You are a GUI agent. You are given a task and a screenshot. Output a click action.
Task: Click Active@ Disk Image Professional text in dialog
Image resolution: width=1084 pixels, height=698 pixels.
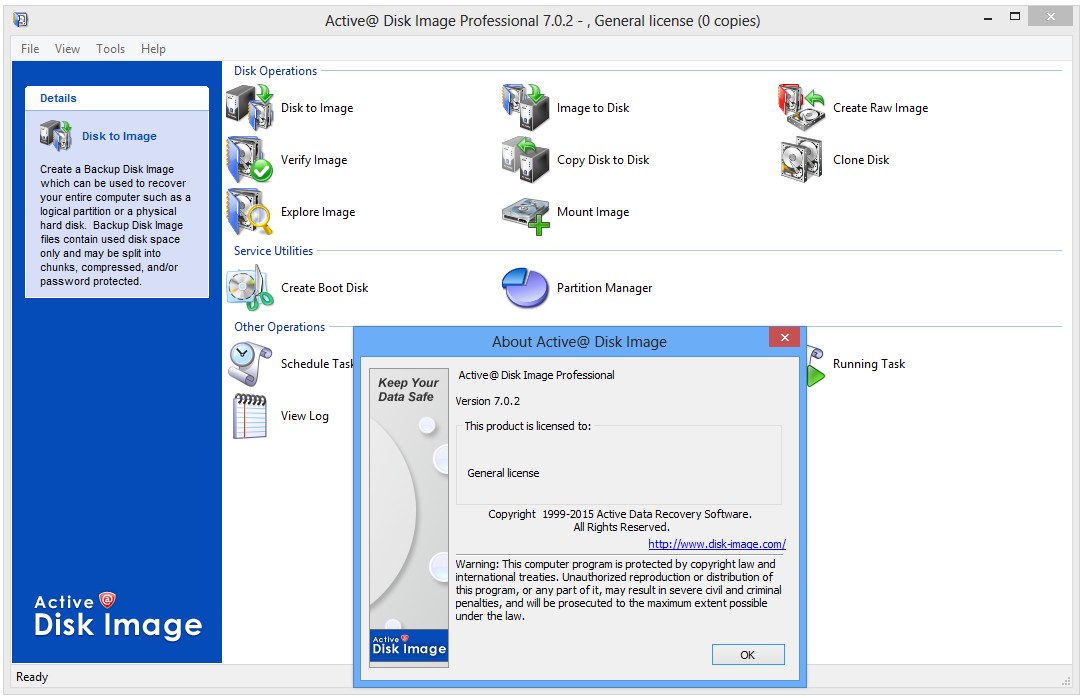(x=536, y=375)
